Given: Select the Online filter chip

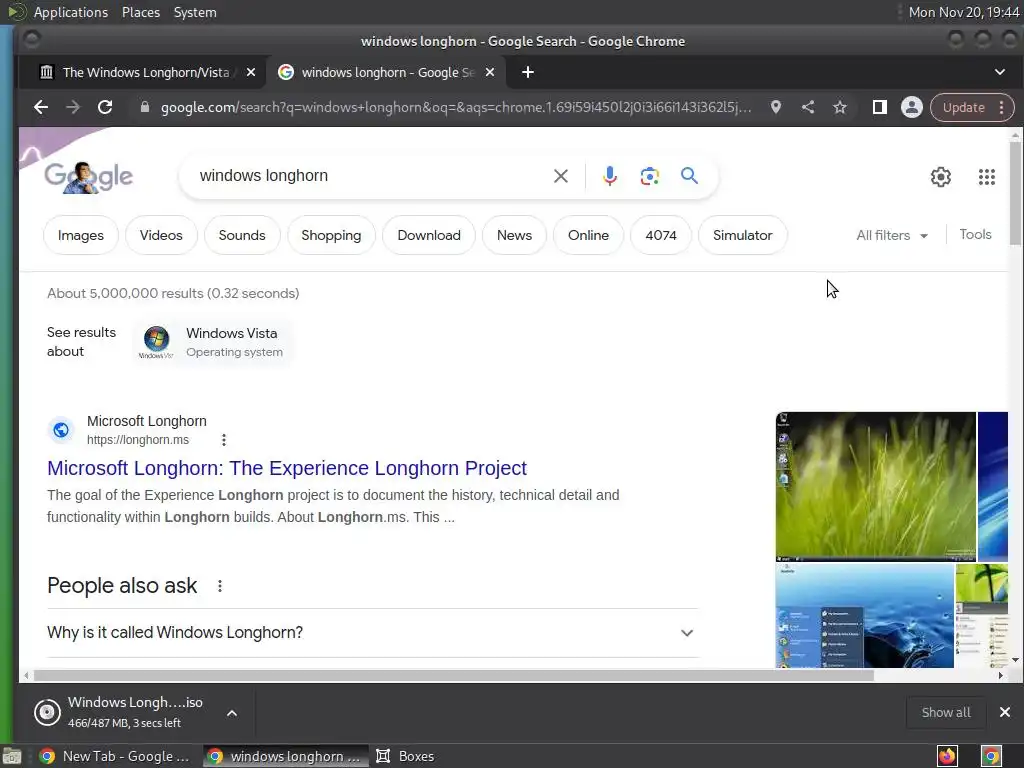Looking at the screenshot, I should click(588, 235).
